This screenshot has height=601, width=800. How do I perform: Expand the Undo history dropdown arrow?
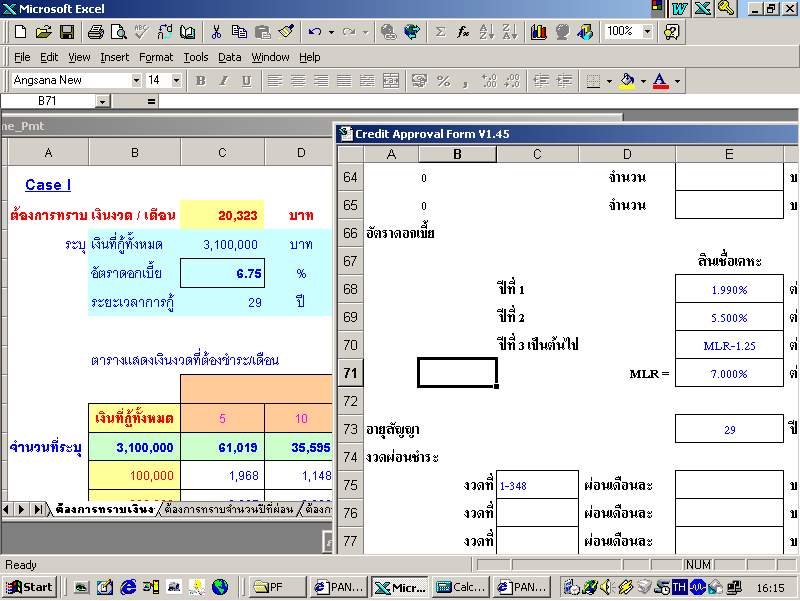(331, 32)
